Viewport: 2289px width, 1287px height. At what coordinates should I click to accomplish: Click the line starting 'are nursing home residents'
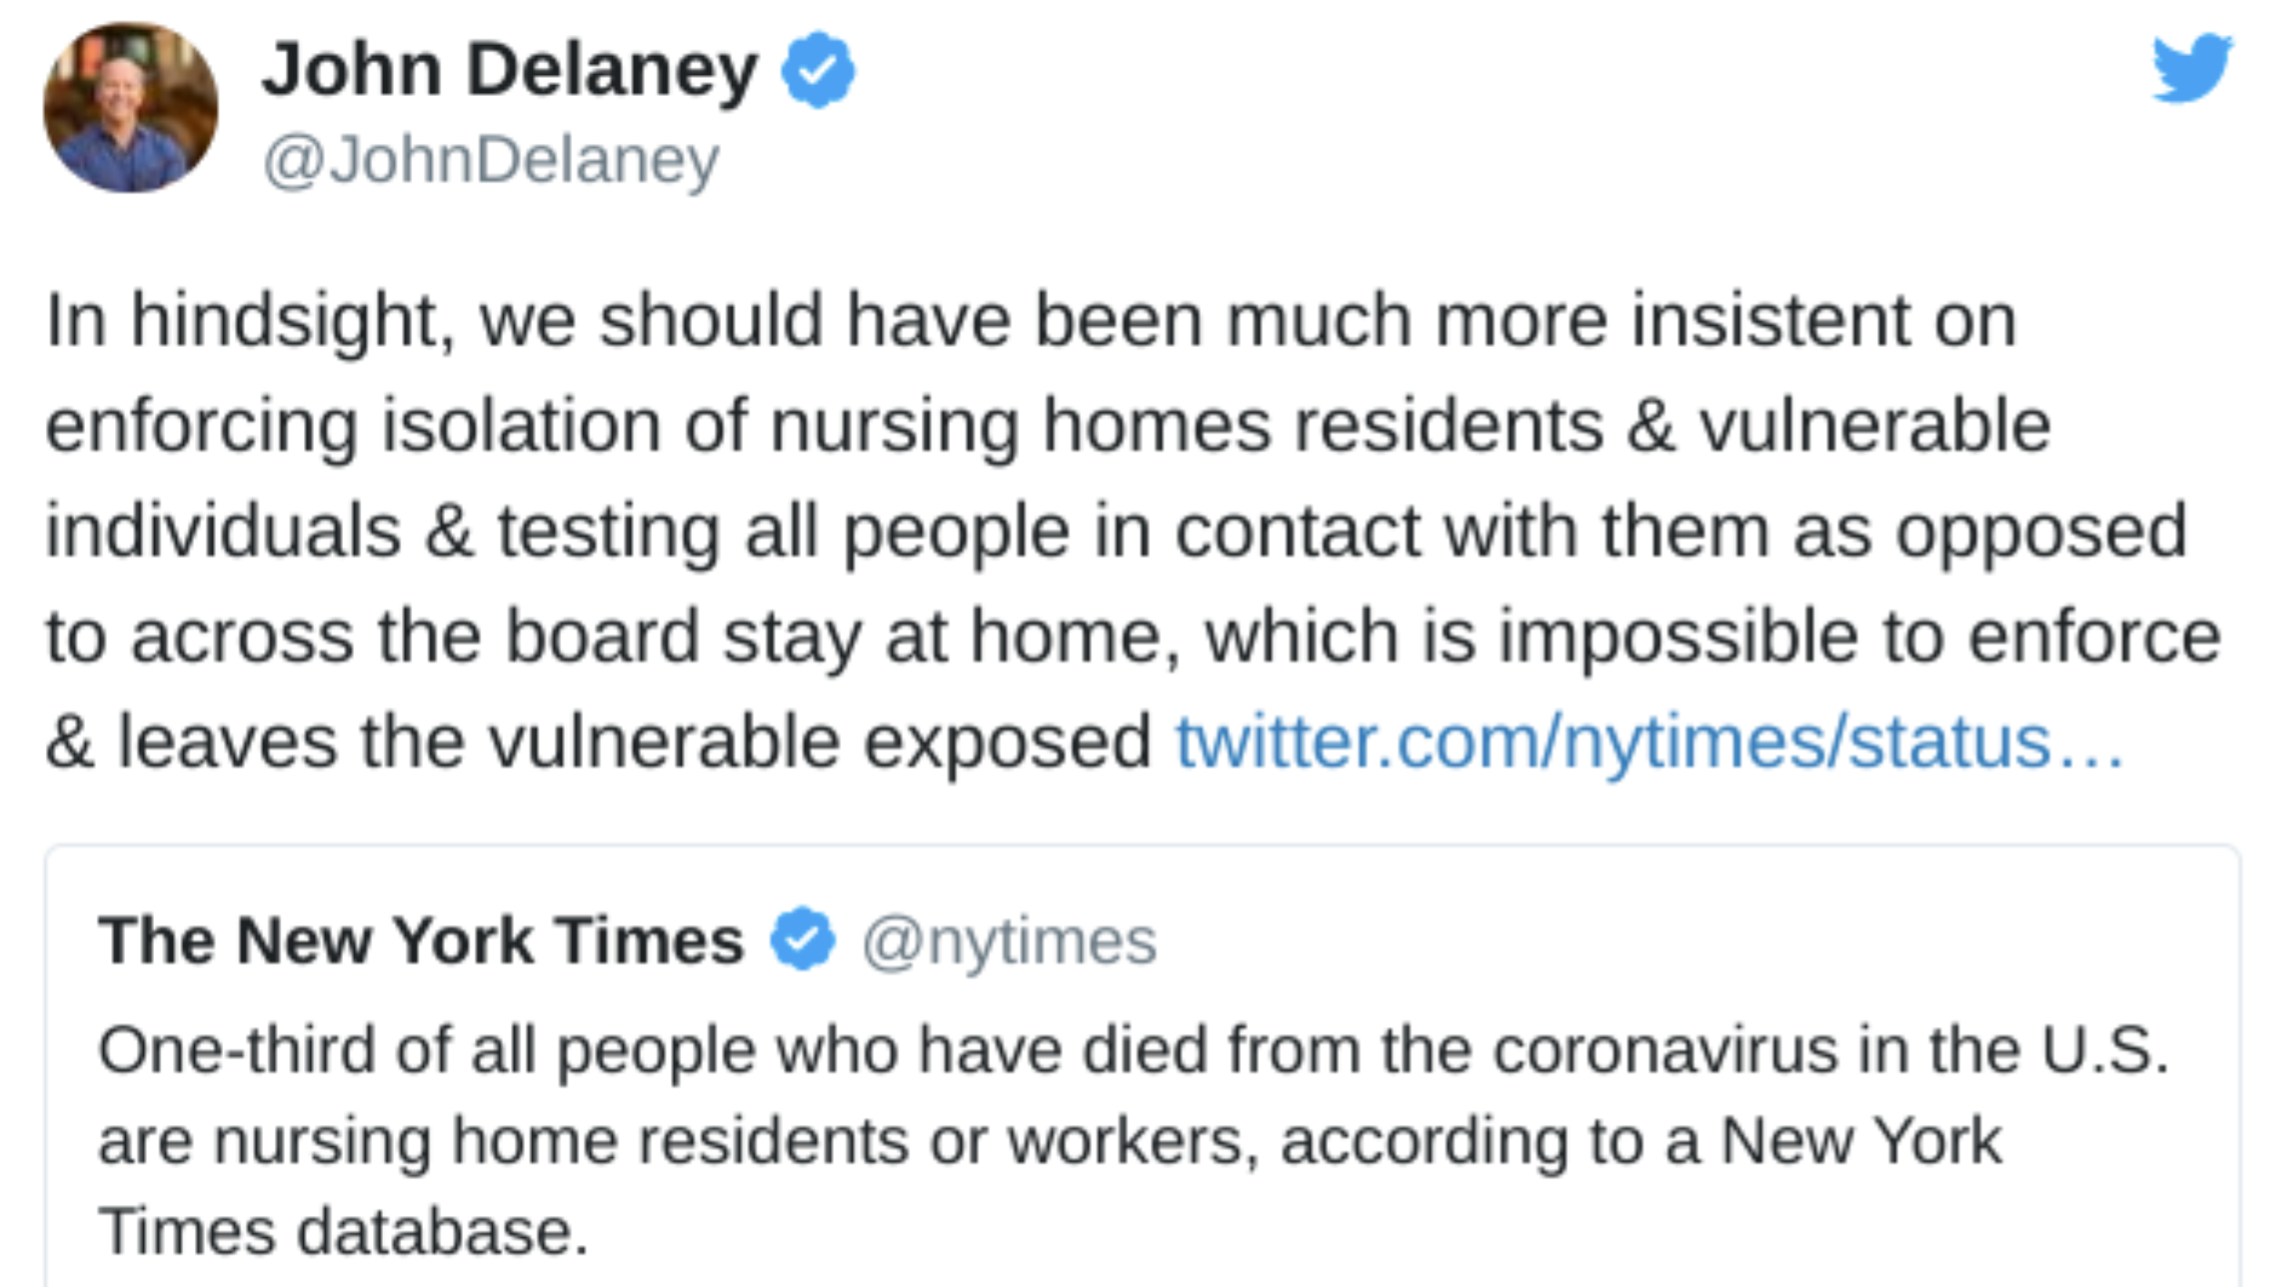(1050, 1140)
